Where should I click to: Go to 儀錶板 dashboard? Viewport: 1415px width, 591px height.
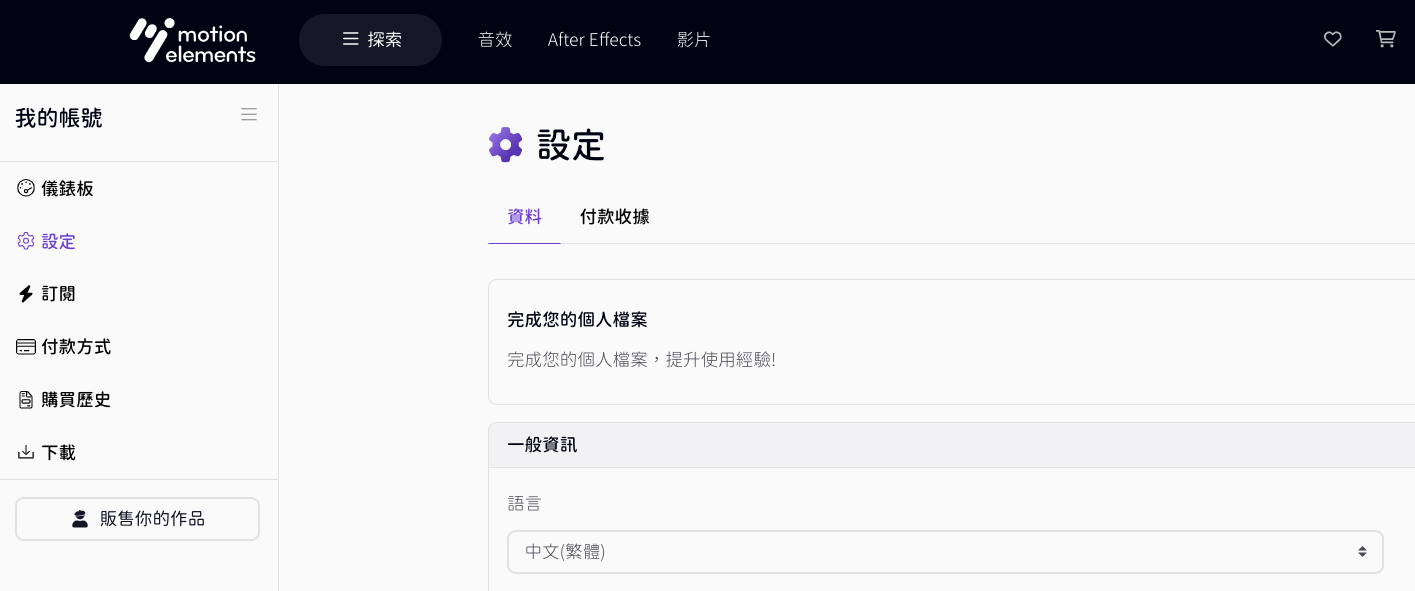(56, 188)
